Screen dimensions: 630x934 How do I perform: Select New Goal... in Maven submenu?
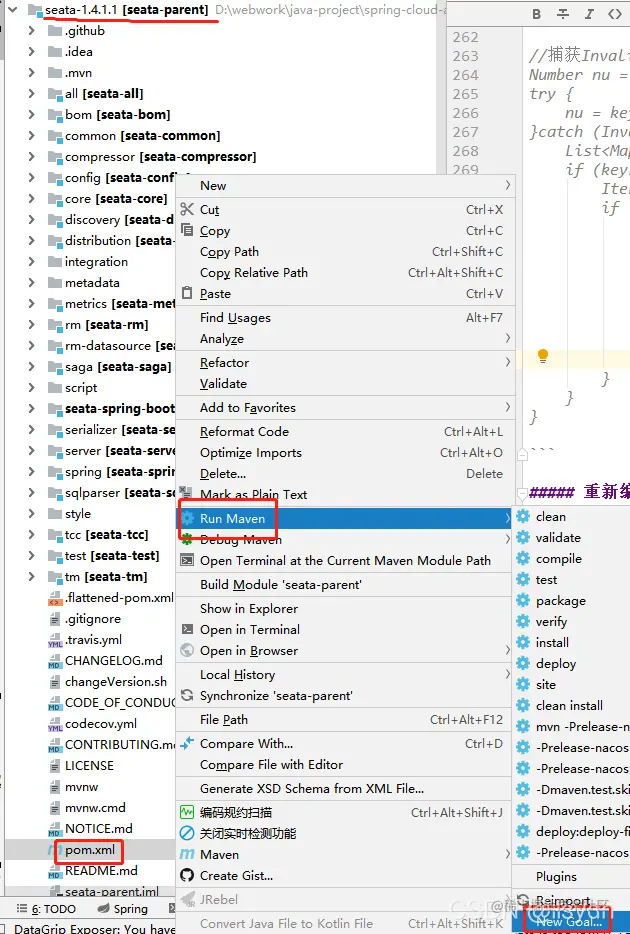[570, 921]
